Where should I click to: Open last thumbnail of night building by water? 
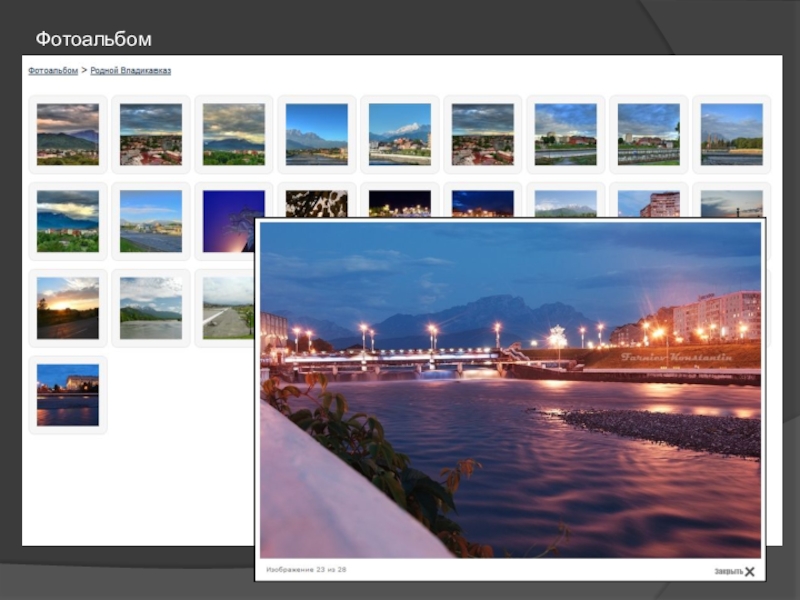click(68, 394)
